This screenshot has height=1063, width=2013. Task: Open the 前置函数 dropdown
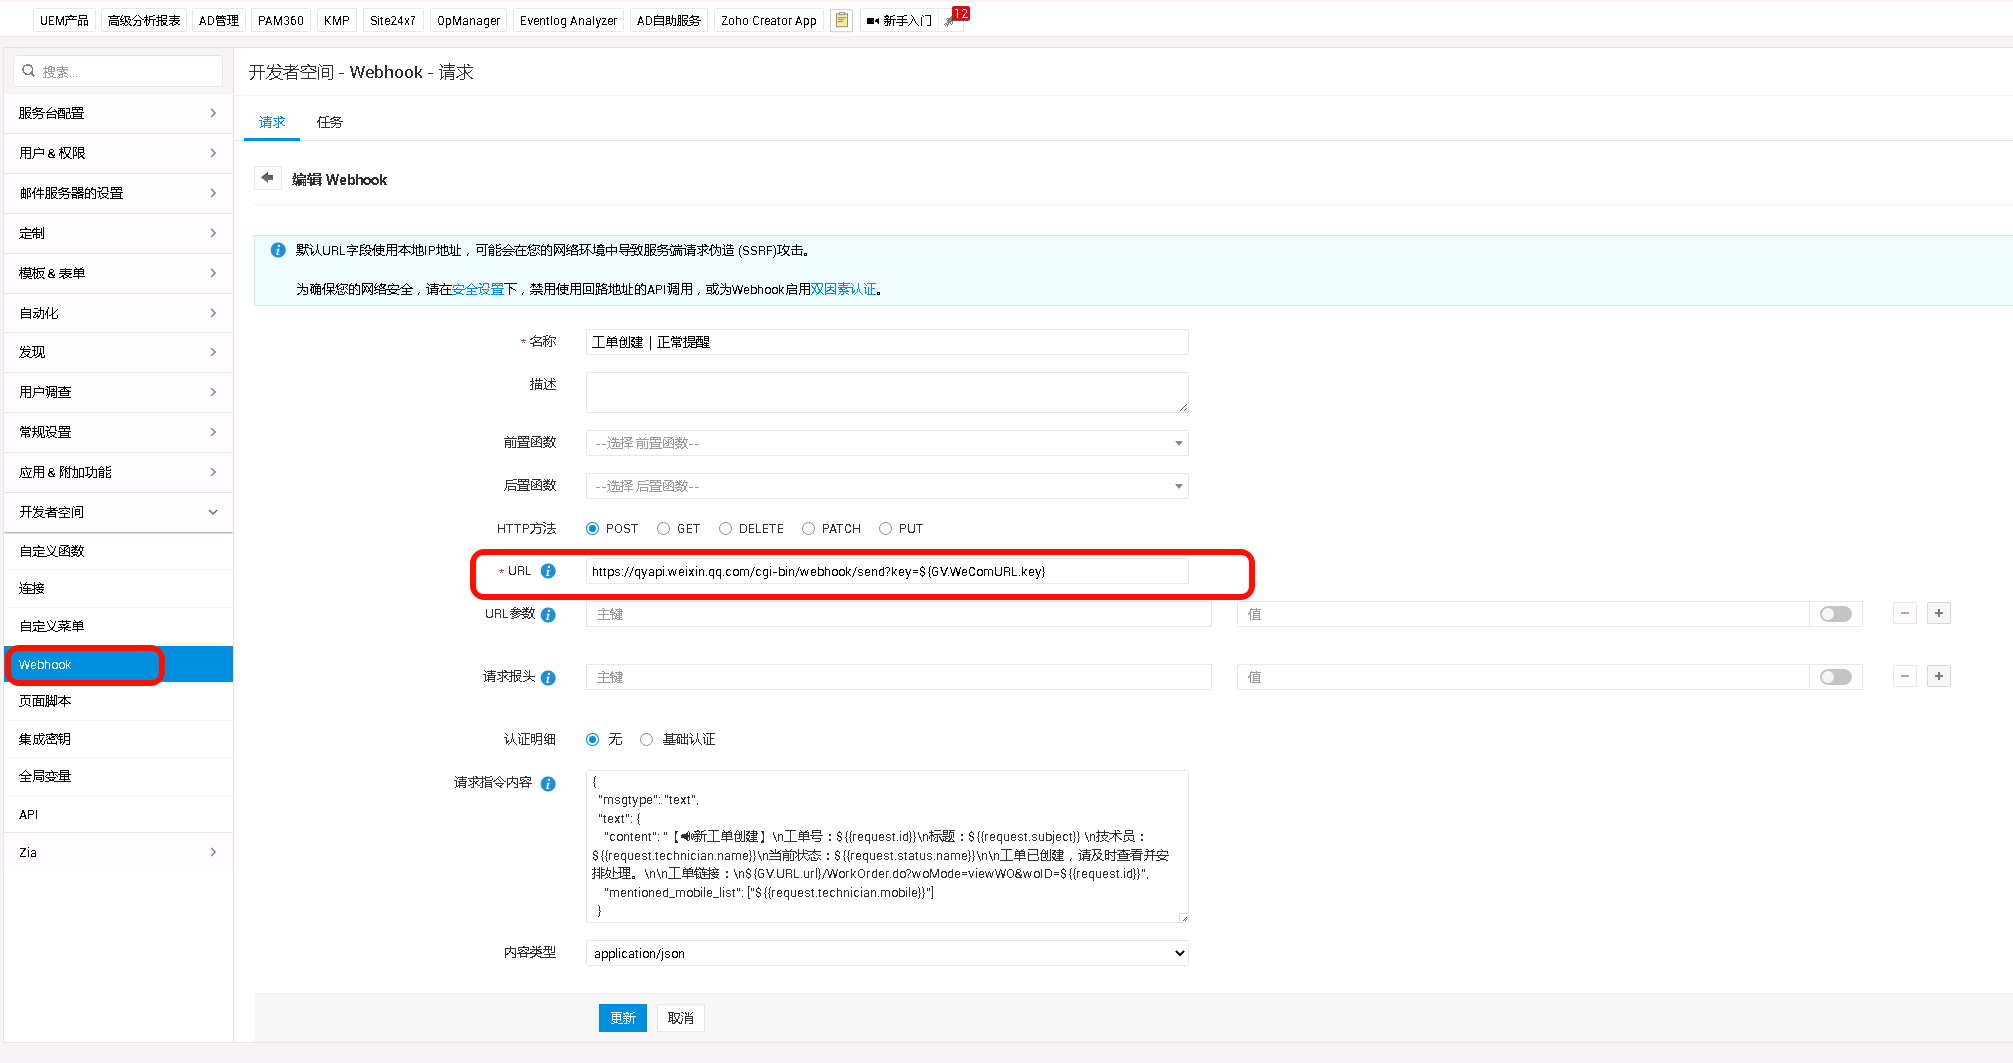(886, 443)
